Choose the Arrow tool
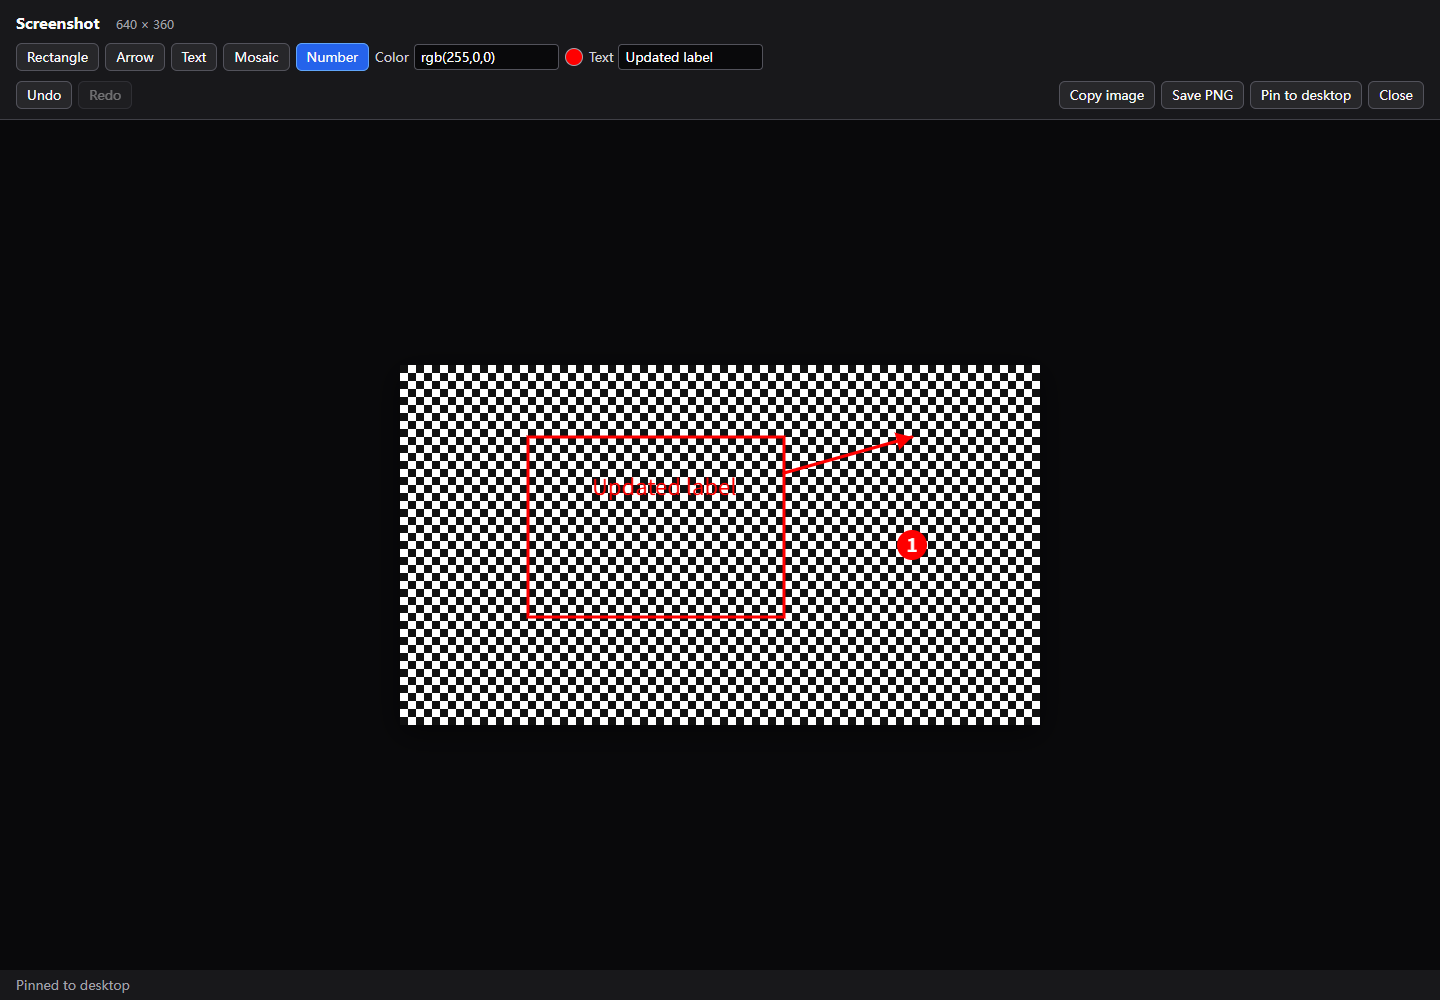The width and height of the screenshot is (1440, 1000). (135, 57)
